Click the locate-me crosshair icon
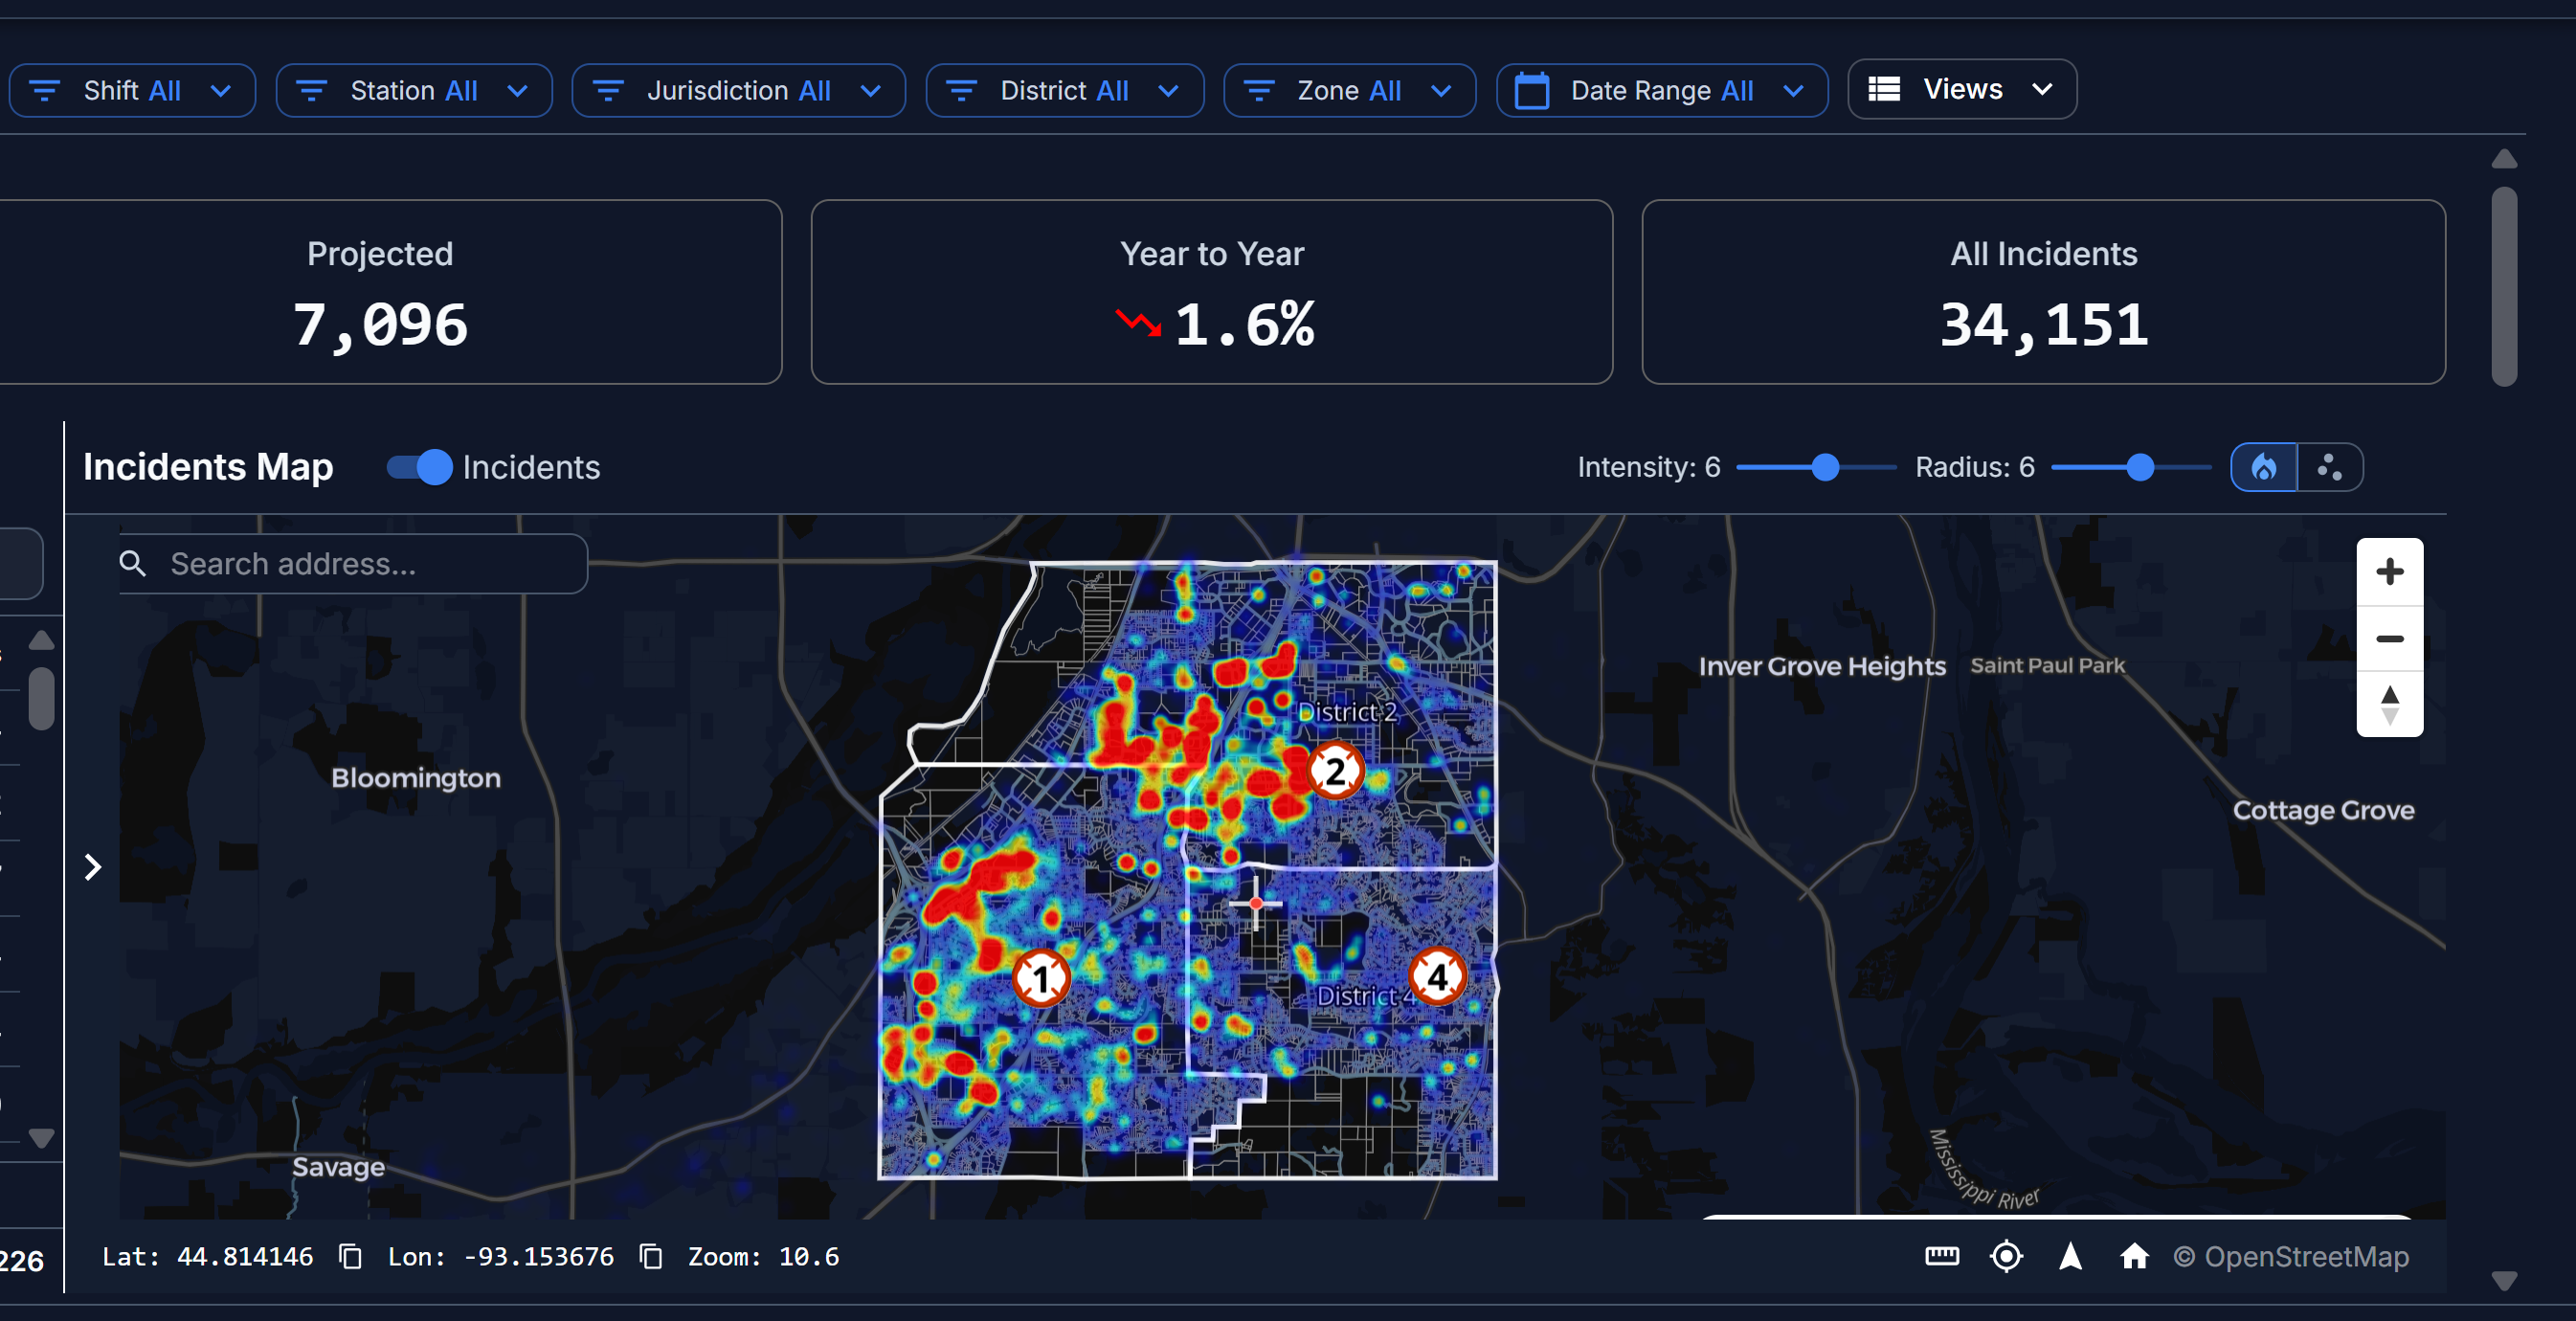Viewport: 2576px width, 1321px height. tap(2006, 1257)
